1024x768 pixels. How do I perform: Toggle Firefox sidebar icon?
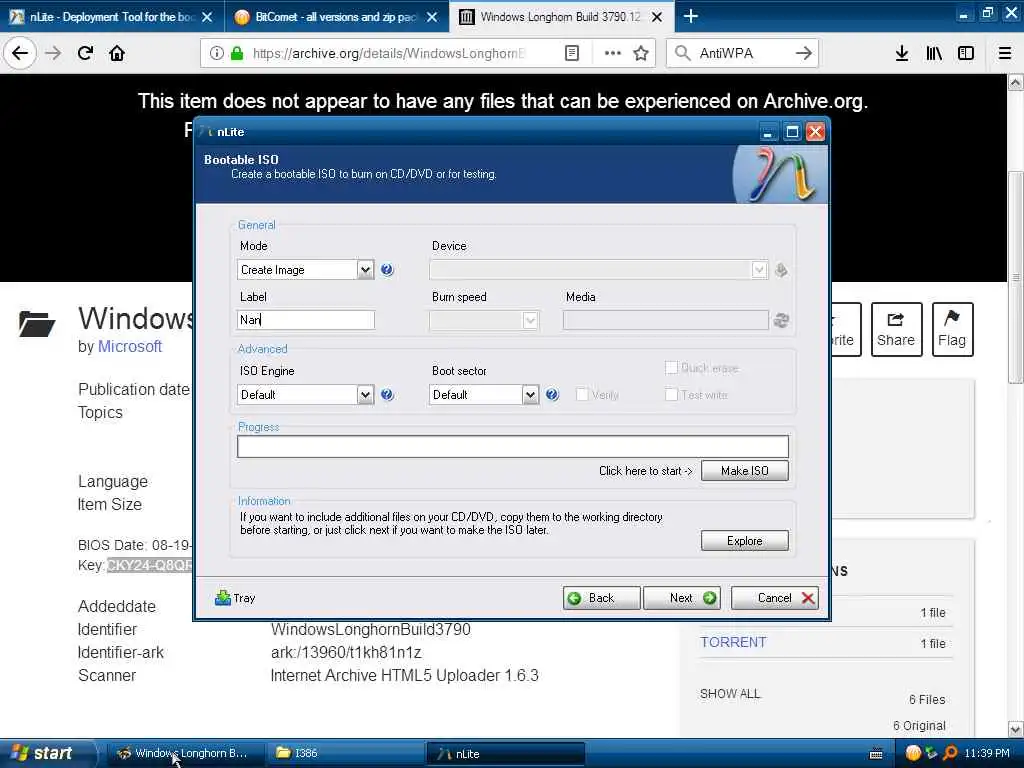click(966, 53)
